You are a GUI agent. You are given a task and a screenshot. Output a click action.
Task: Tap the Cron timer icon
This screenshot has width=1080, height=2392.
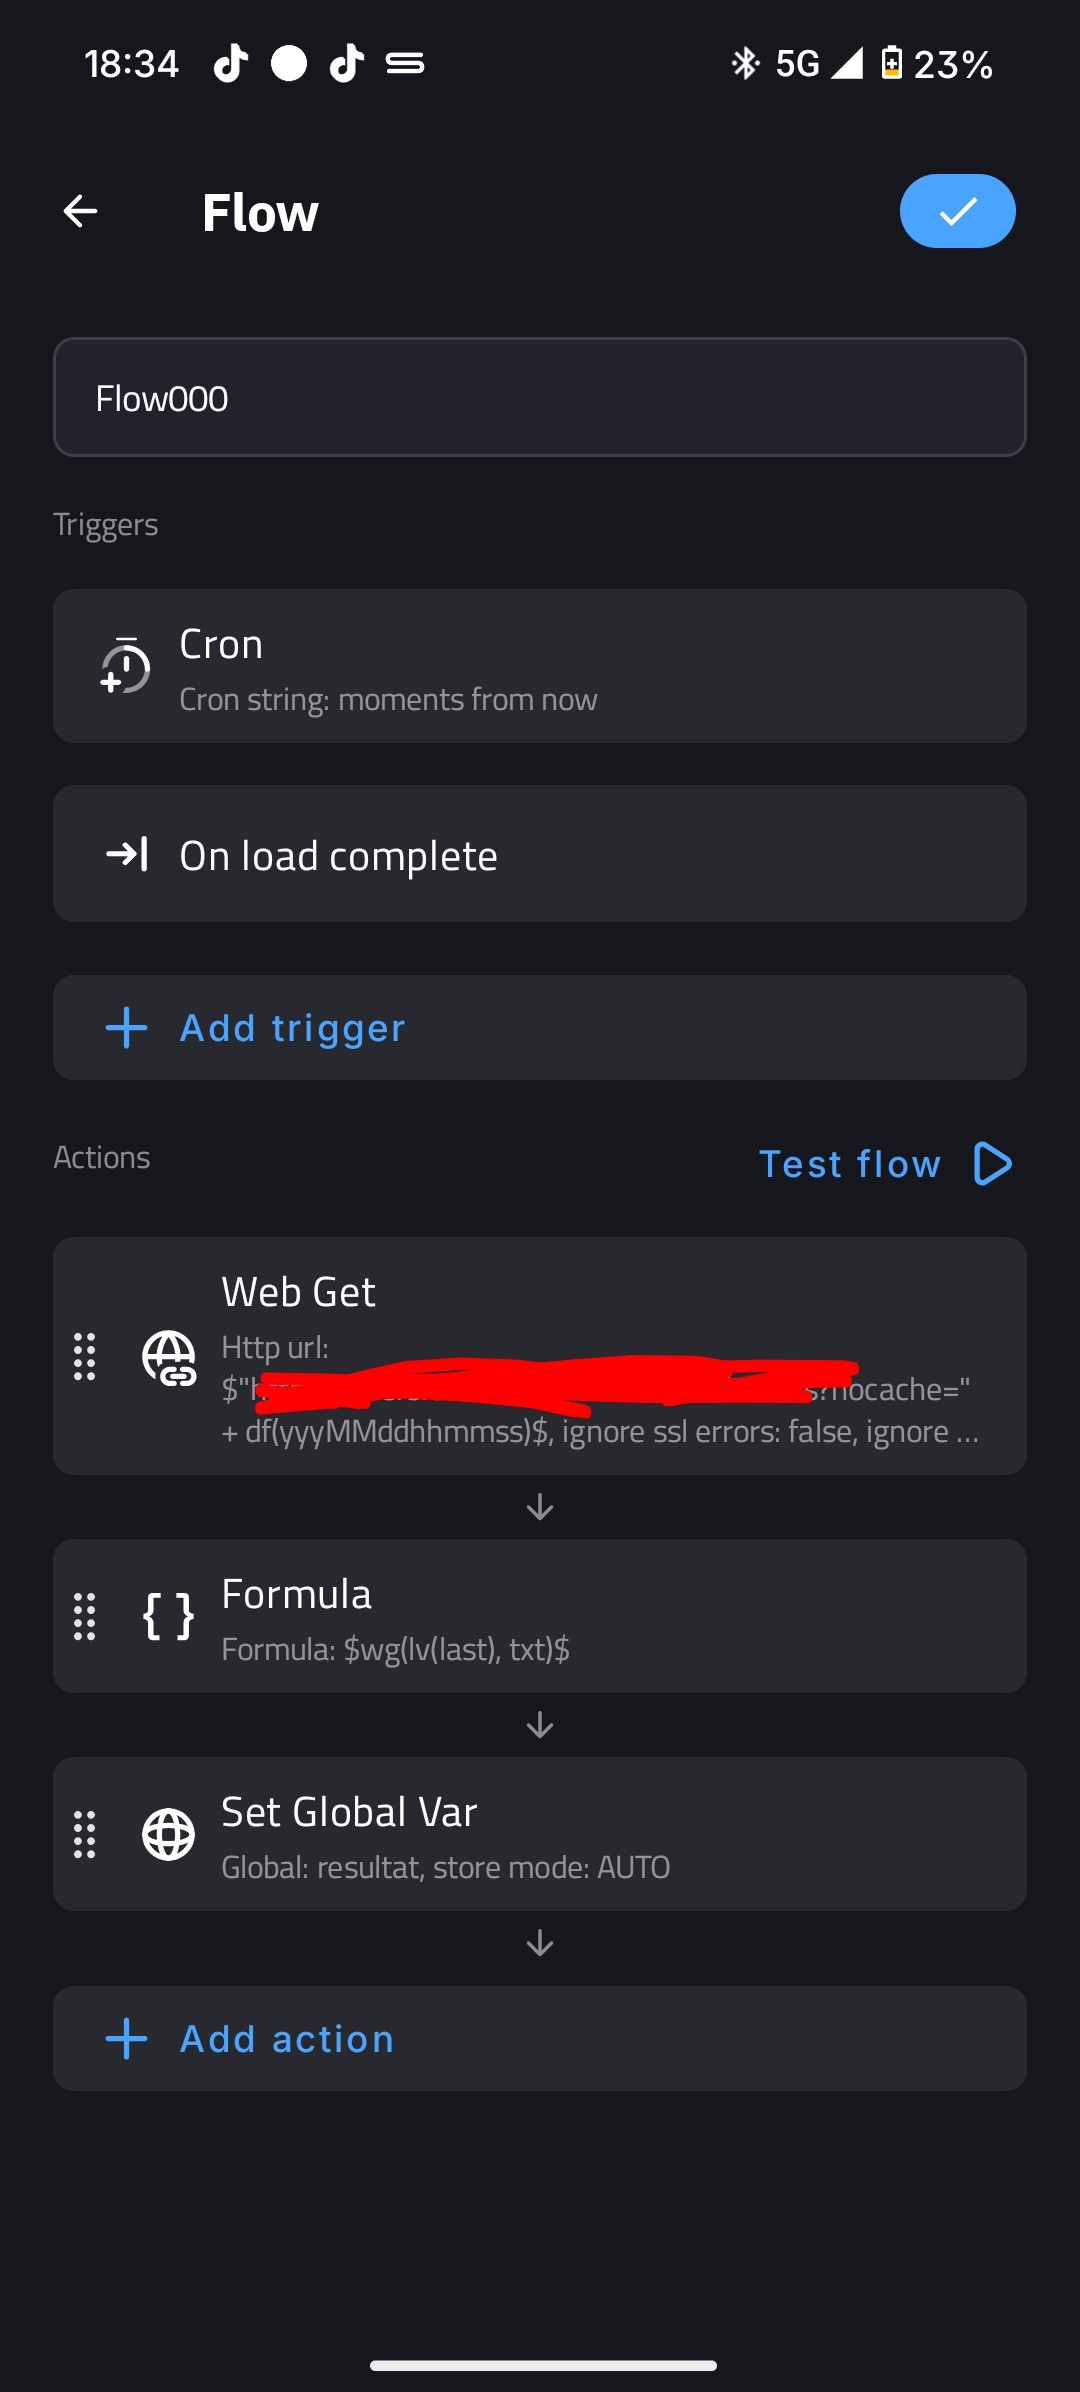125,666
